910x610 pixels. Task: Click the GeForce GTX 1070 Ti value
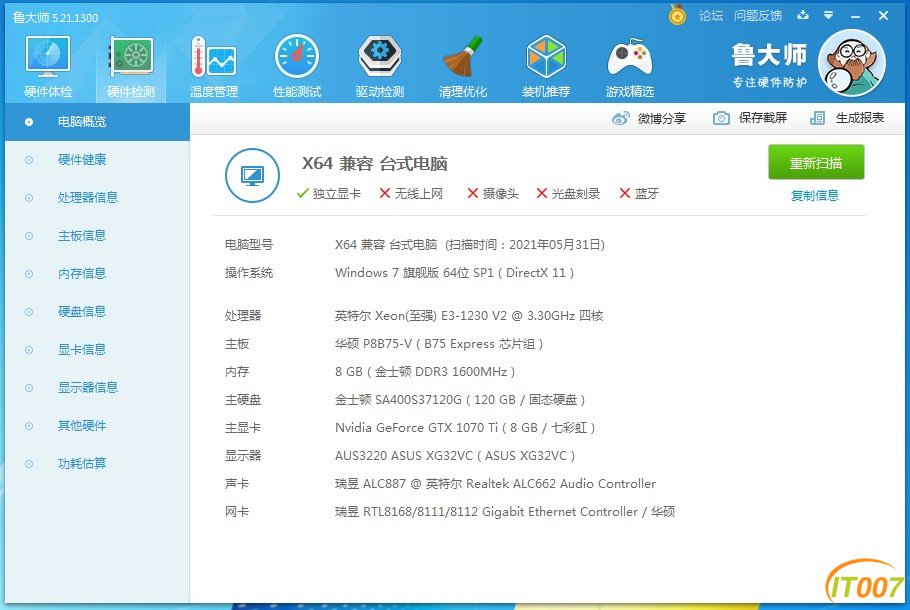click(465, 428)
